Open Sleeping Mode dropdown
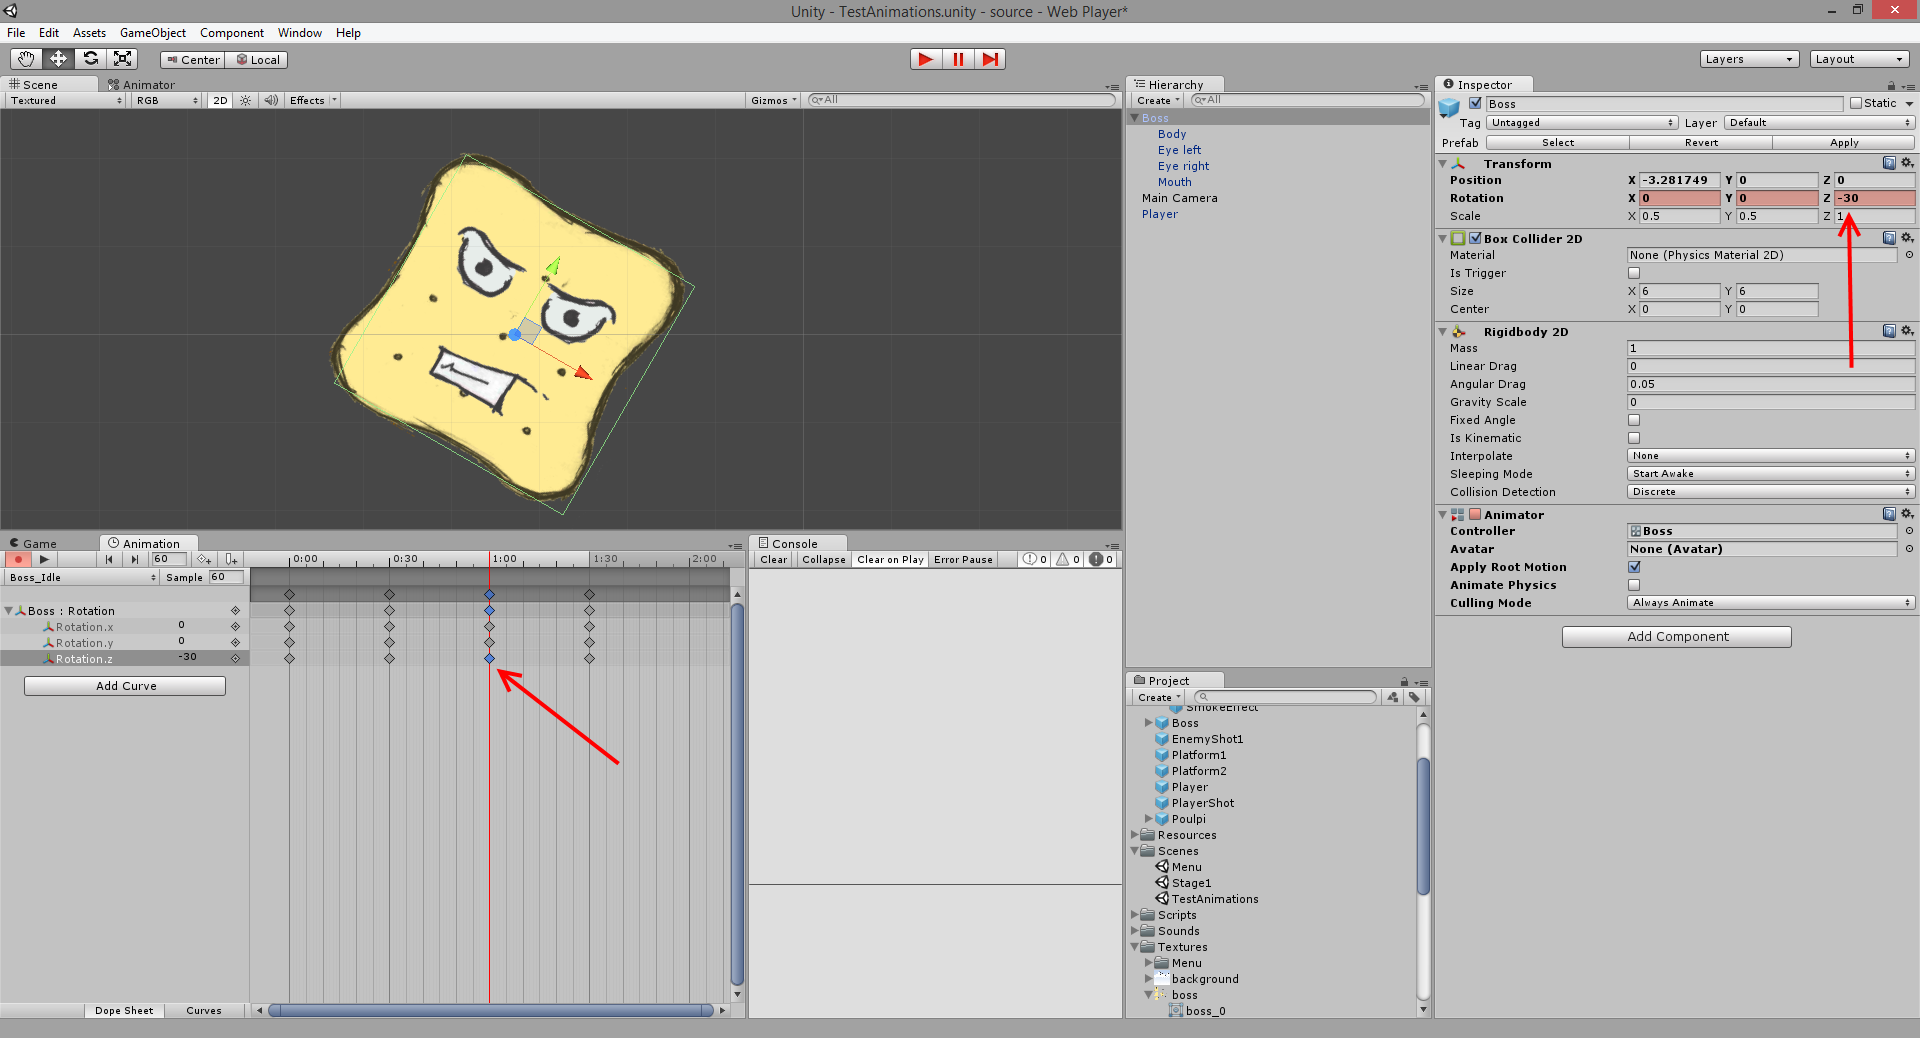 click(x=1770, y=474)
